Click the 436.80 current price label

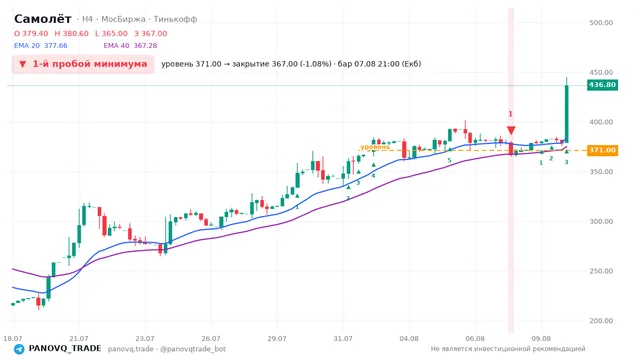pos(602,85)
